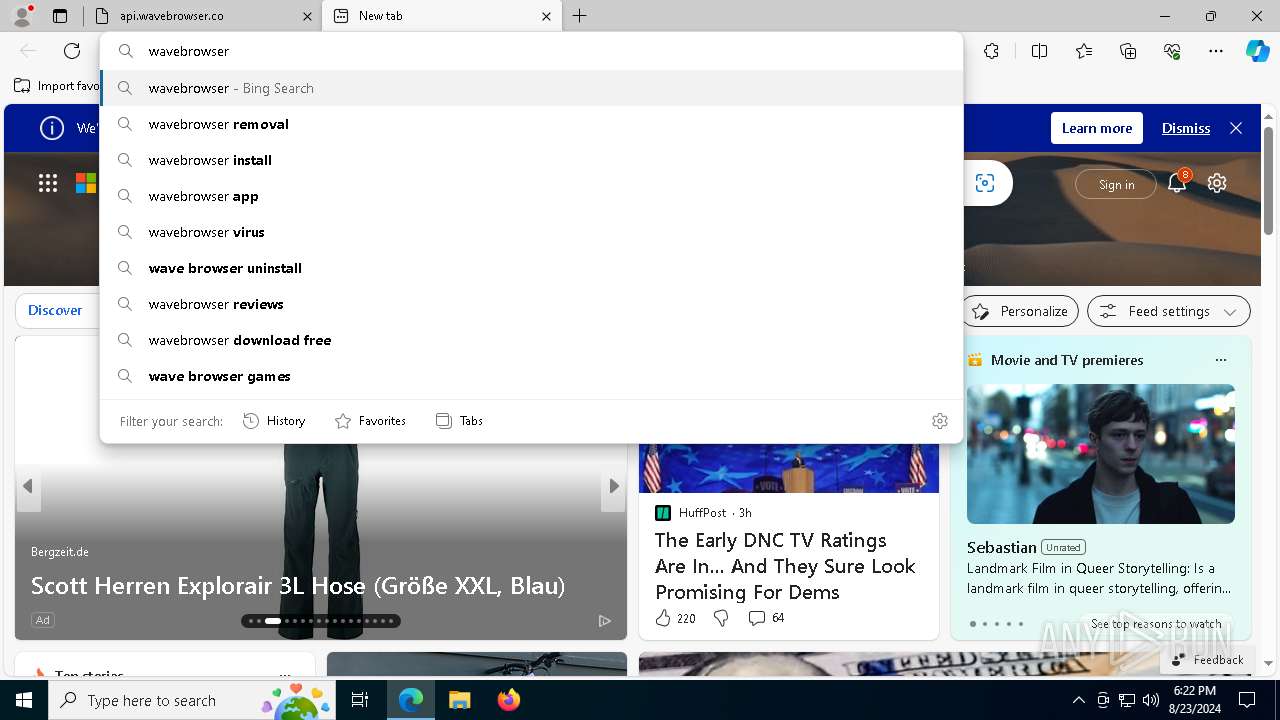Show hidden system tray icons chevron
The height and width of the screenshot is (720, 1280).
click(1078, 700)
